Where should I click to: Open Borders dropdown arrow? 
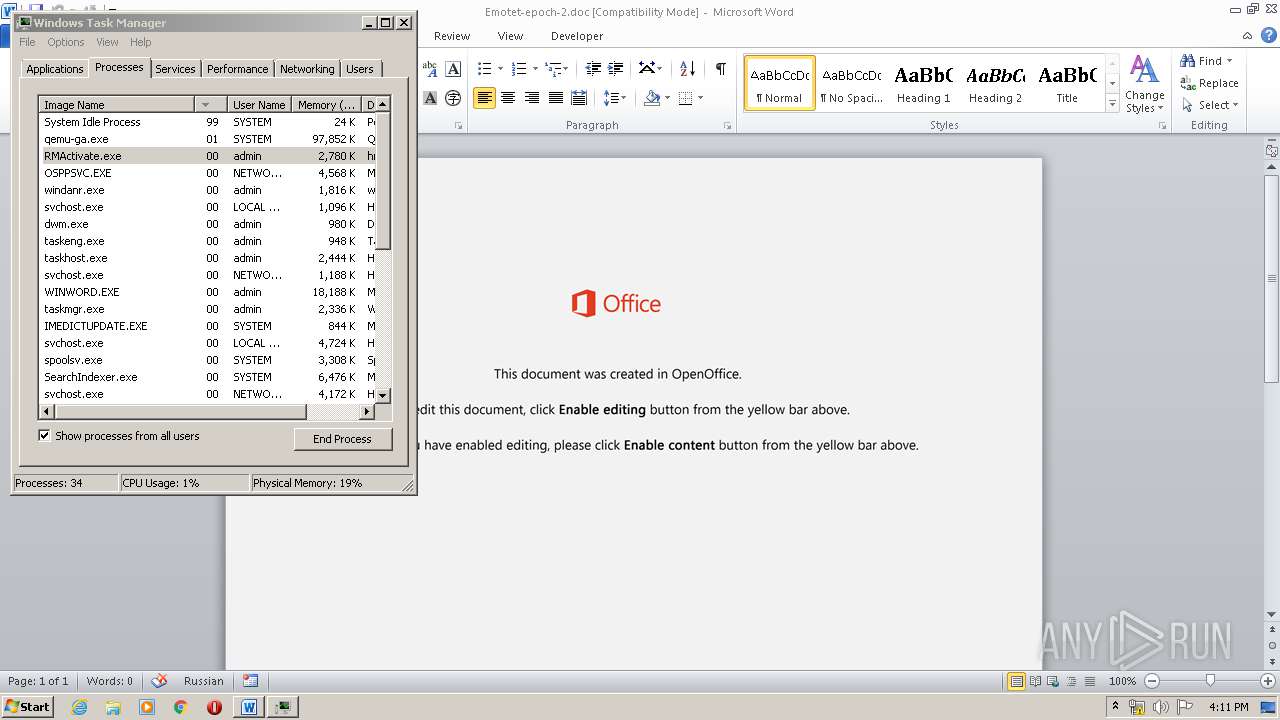pos(700,98)
